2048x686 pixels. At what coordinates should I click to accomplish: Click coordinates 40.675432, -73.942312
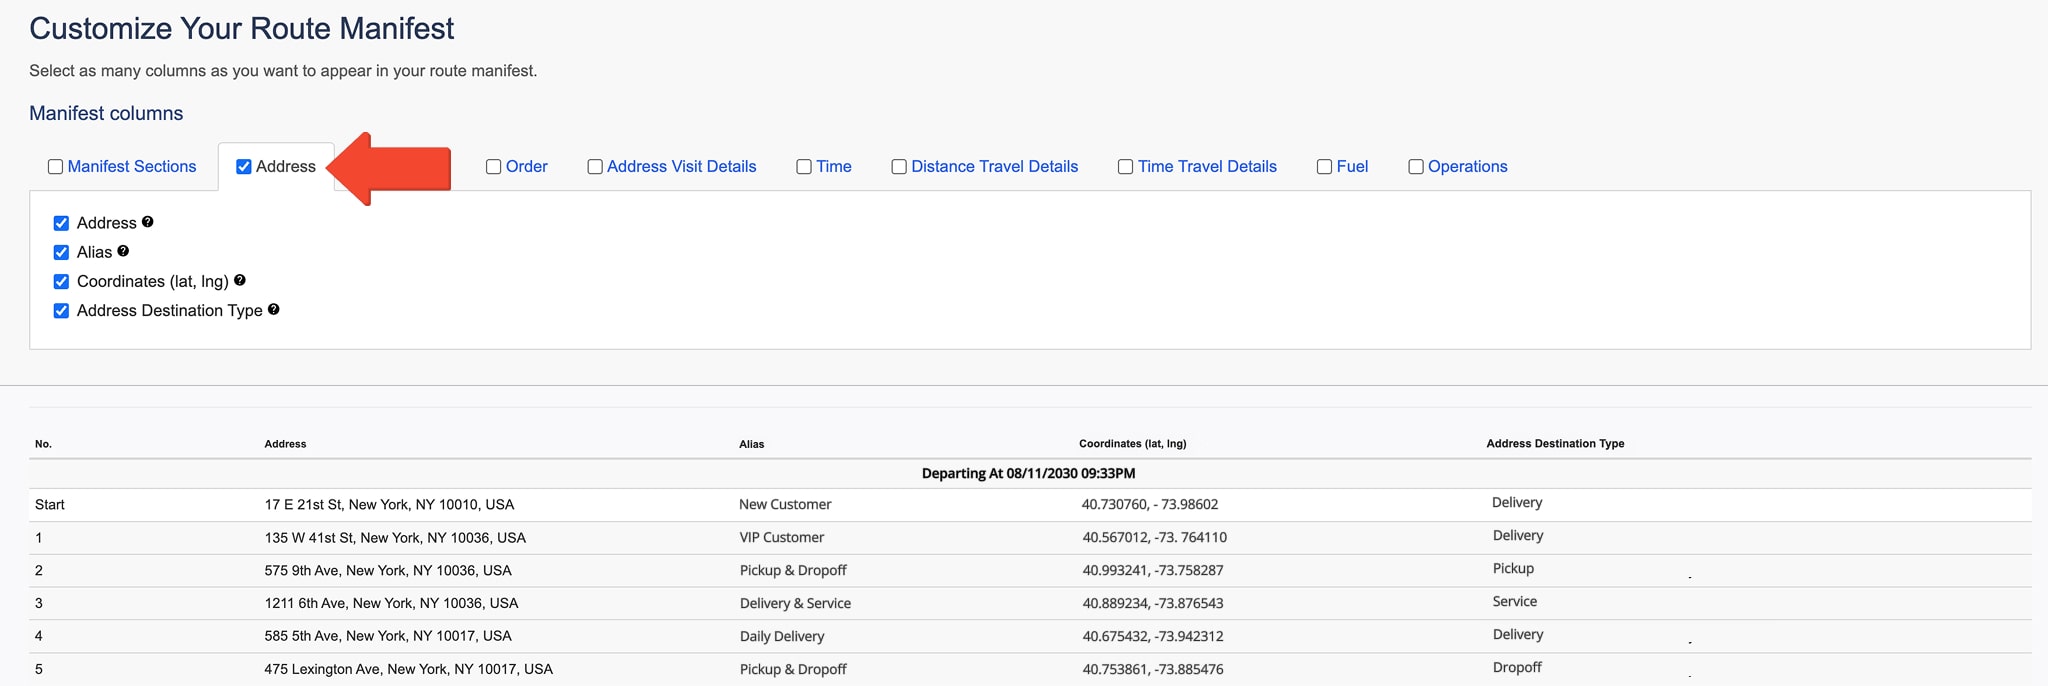pos(1152,636)
